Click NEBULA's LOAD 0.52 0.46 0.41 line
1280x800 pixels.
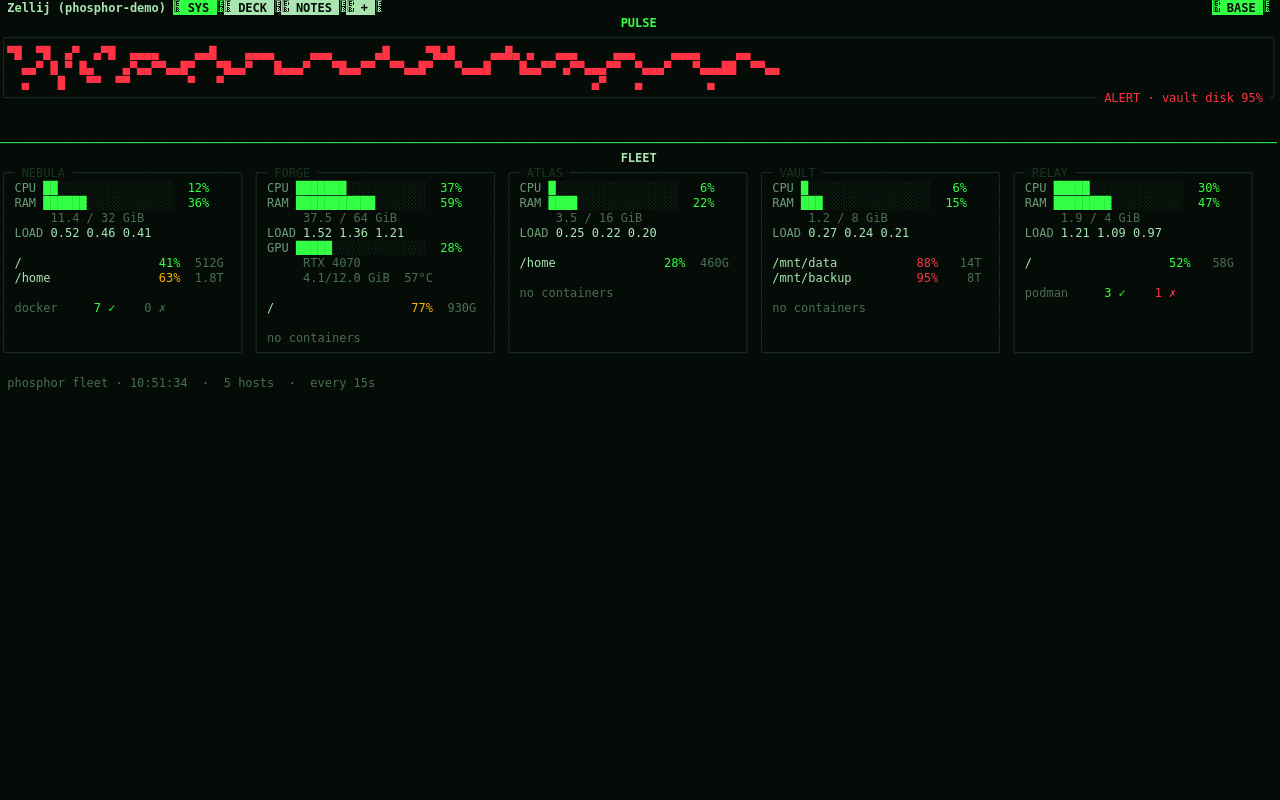click(x=83, y=233)
